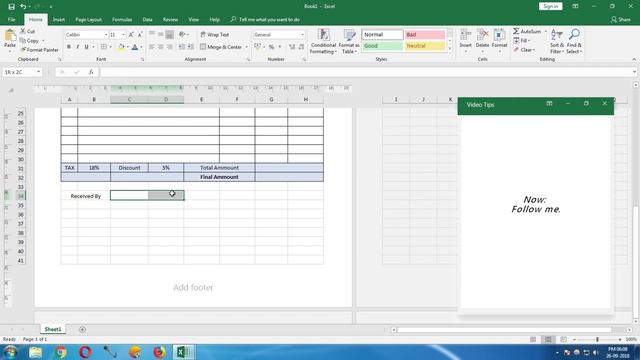Save the workbook from the quick access toolbar
The width and height of the screenshot is (640, 360).
[11, 7]
